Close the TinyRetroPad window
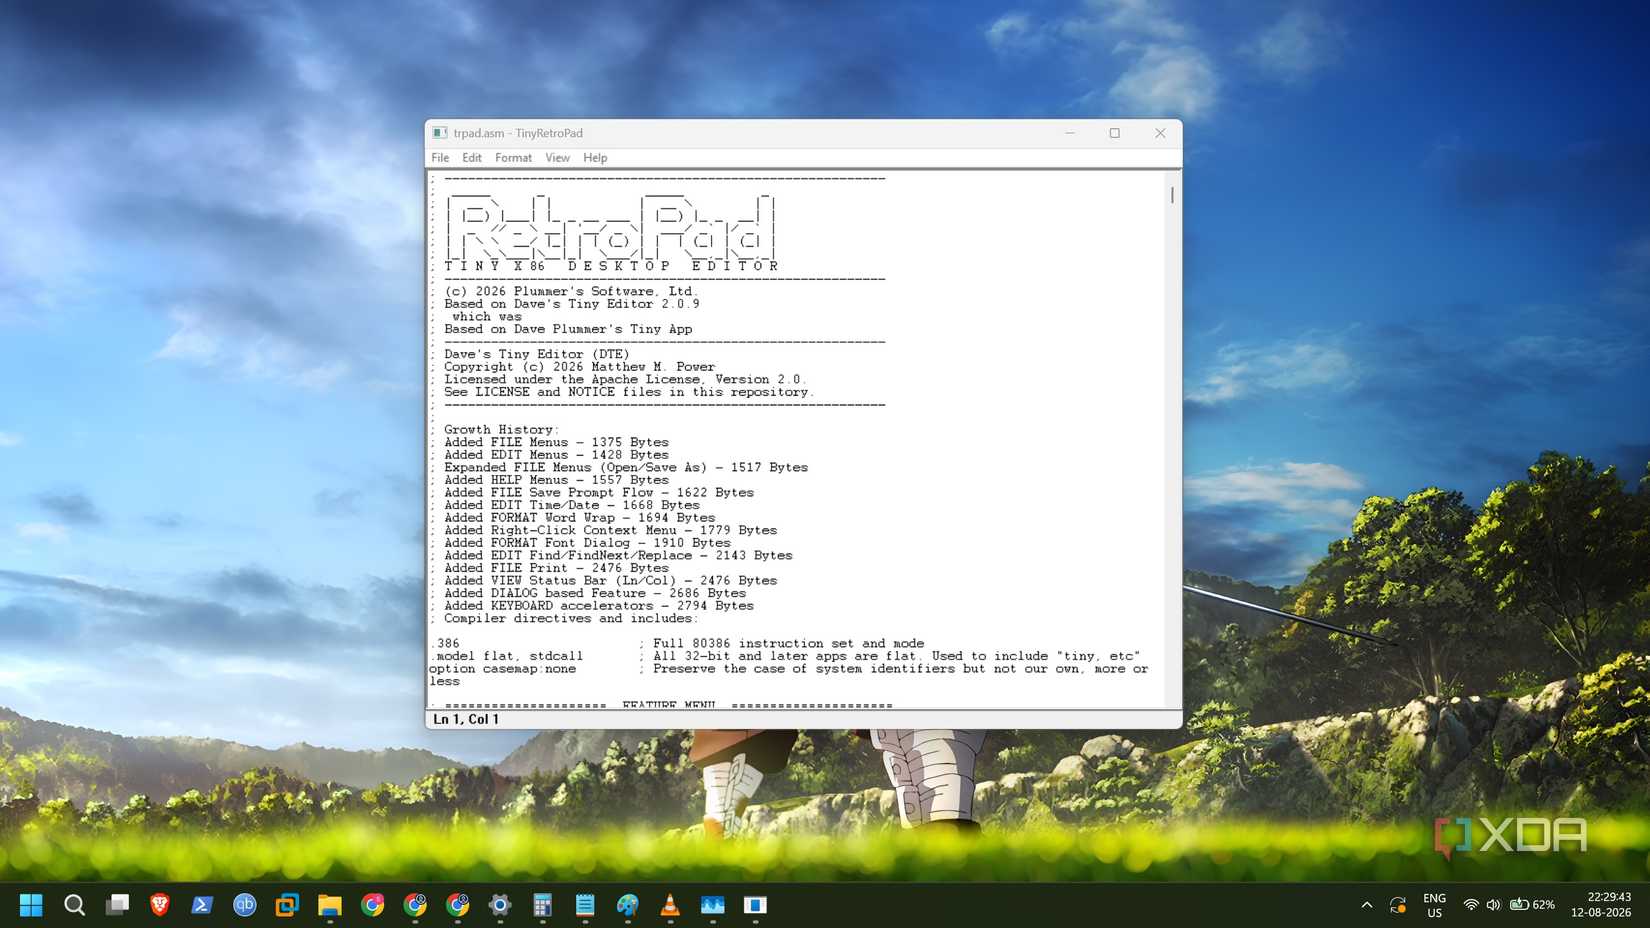The width and height of the screenshot is (1650, 928). pyautogui.click(x=1160, y=133)
